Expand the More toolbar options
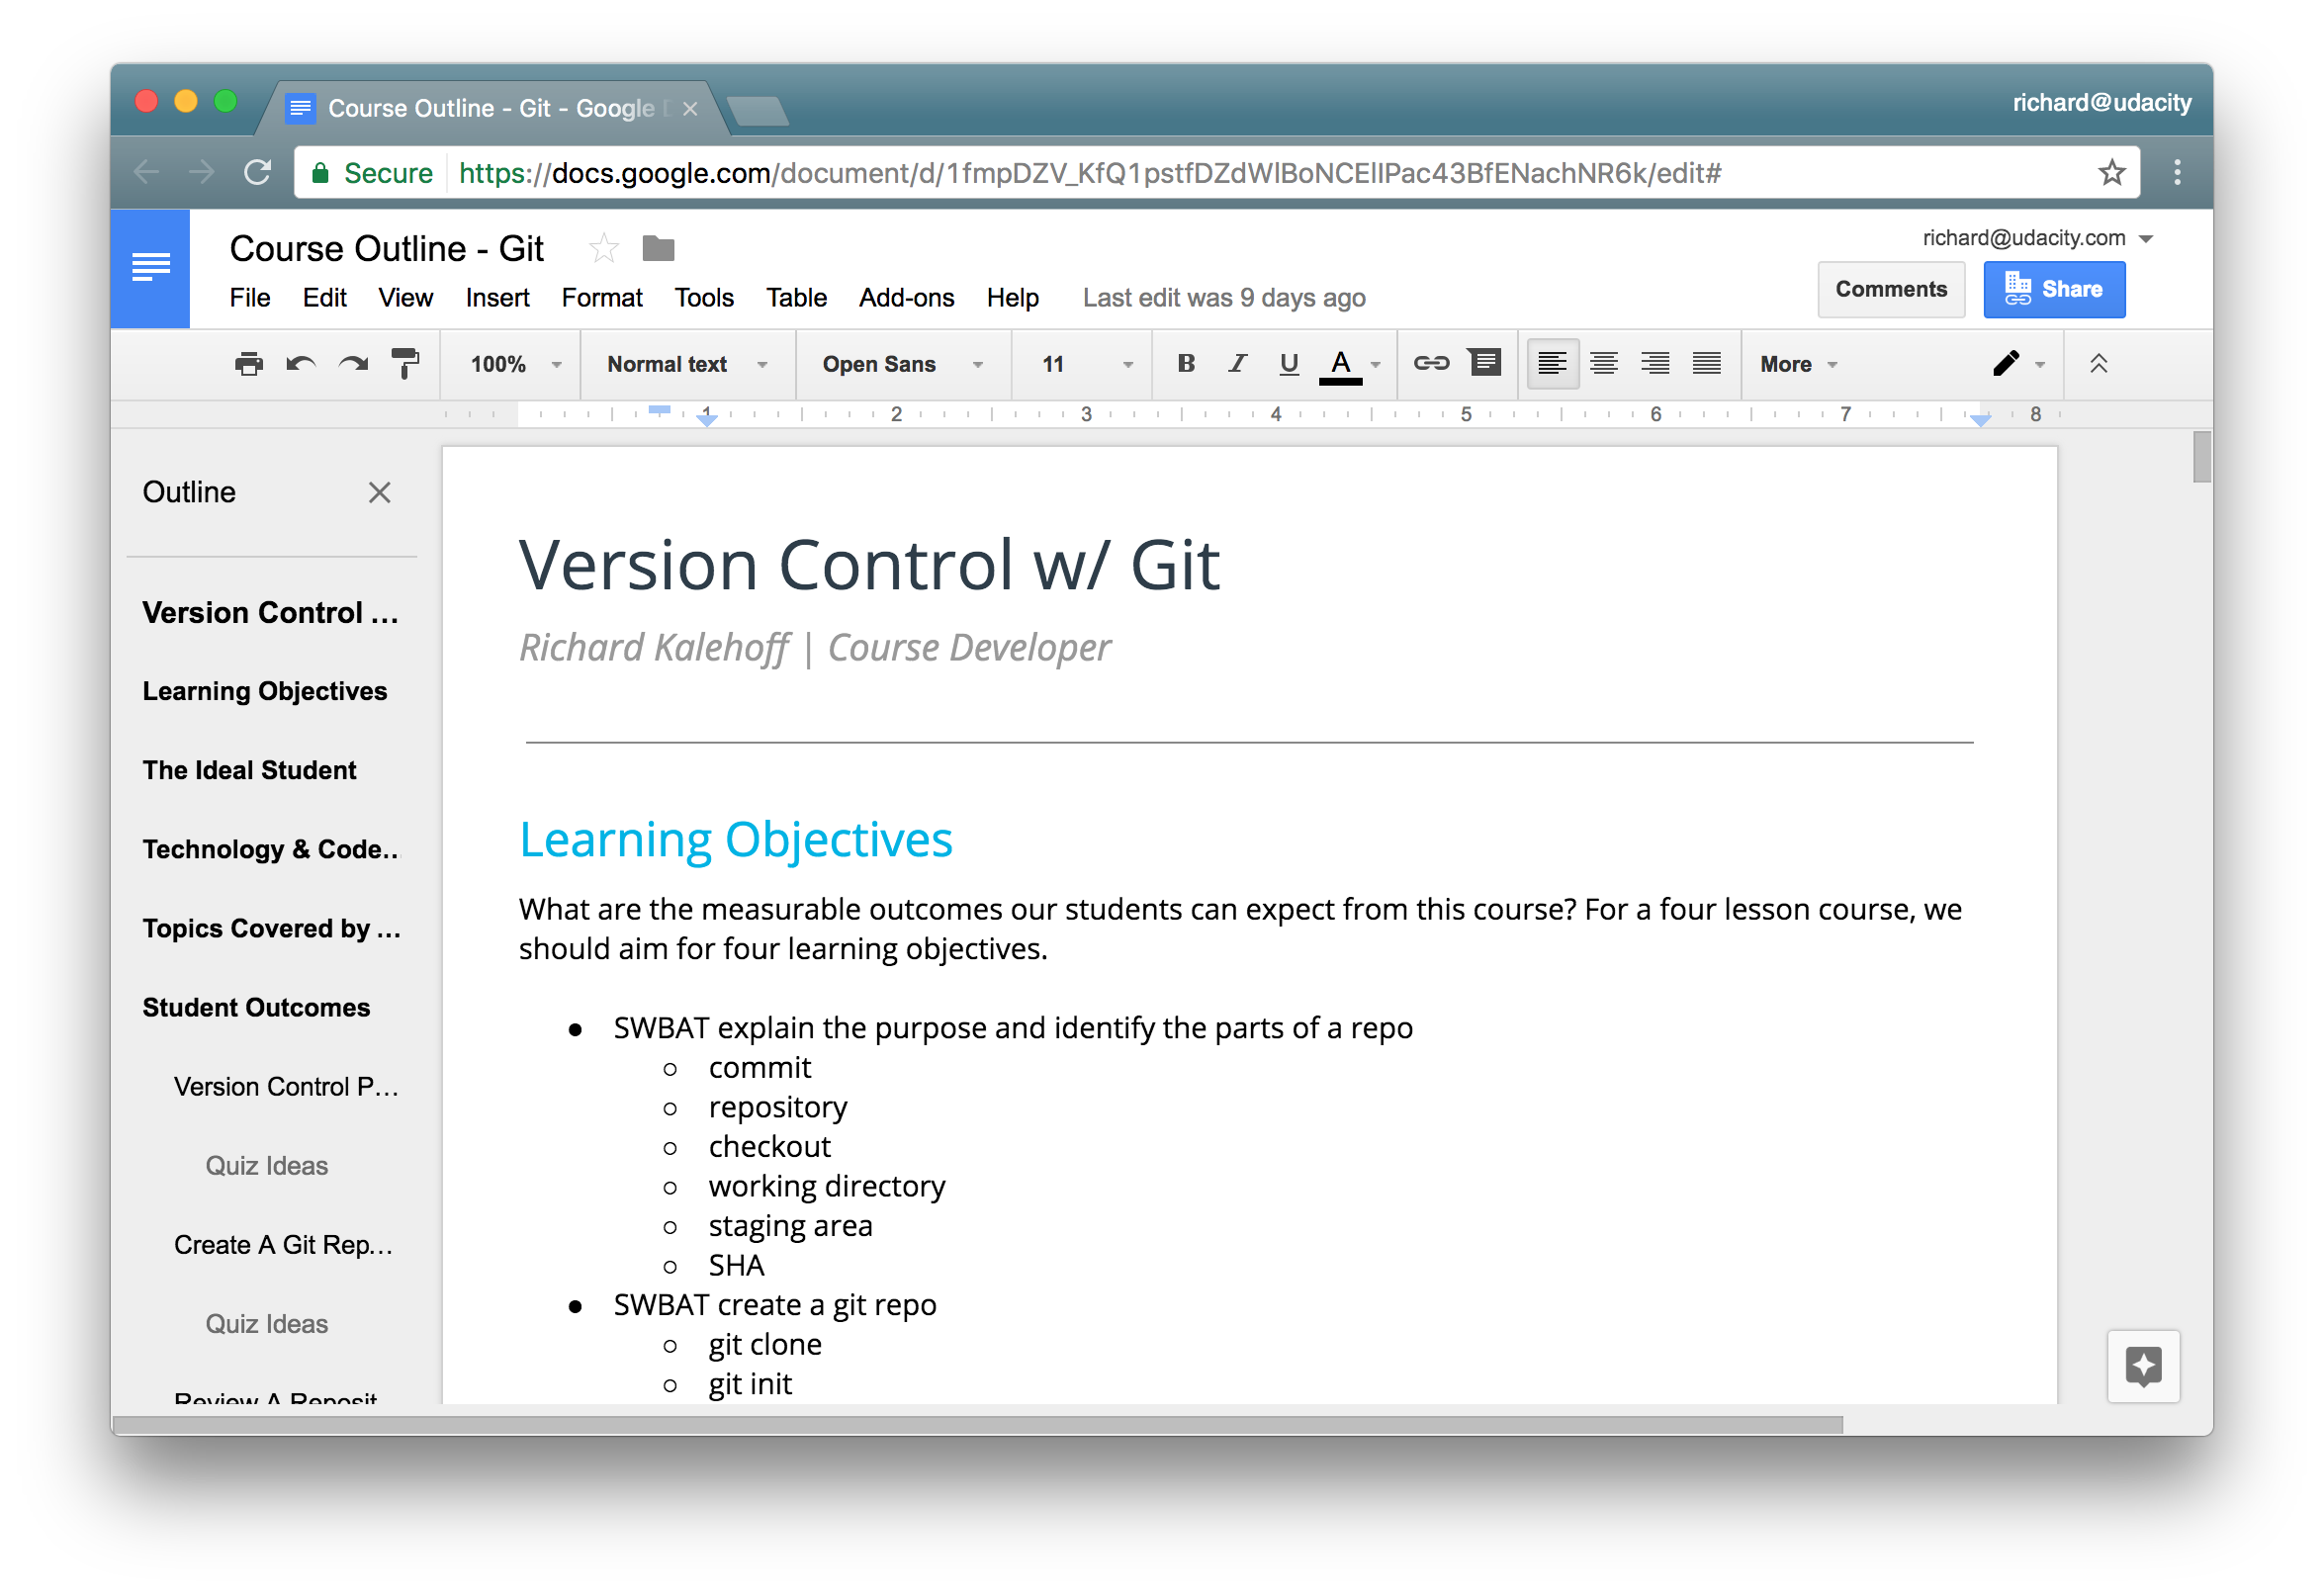The height and width of the screenshot is (1594, 2324). (x=1794, y=364)
